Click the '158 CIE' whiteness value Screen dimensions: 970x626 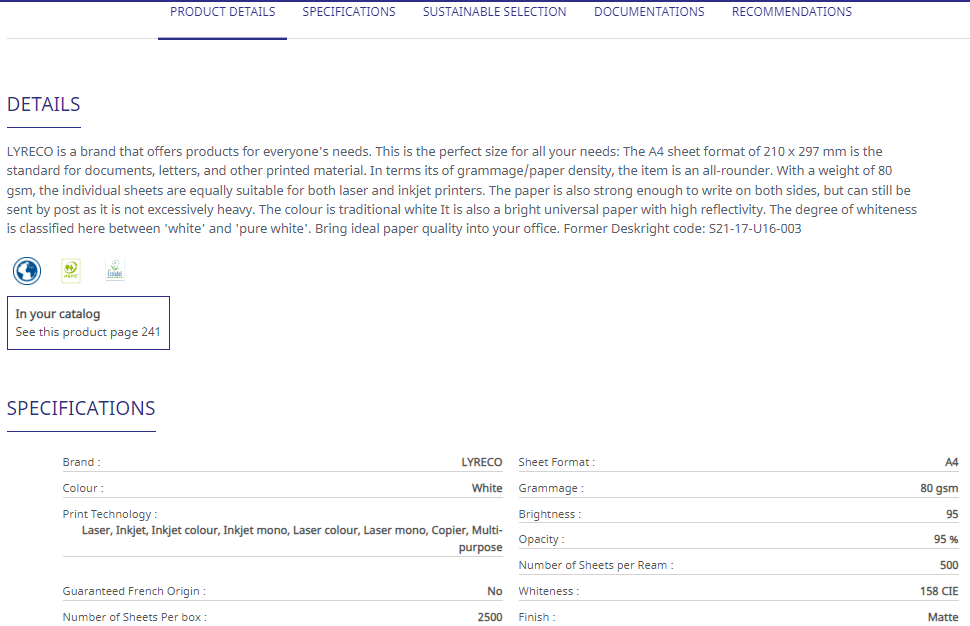coord(939,591)
